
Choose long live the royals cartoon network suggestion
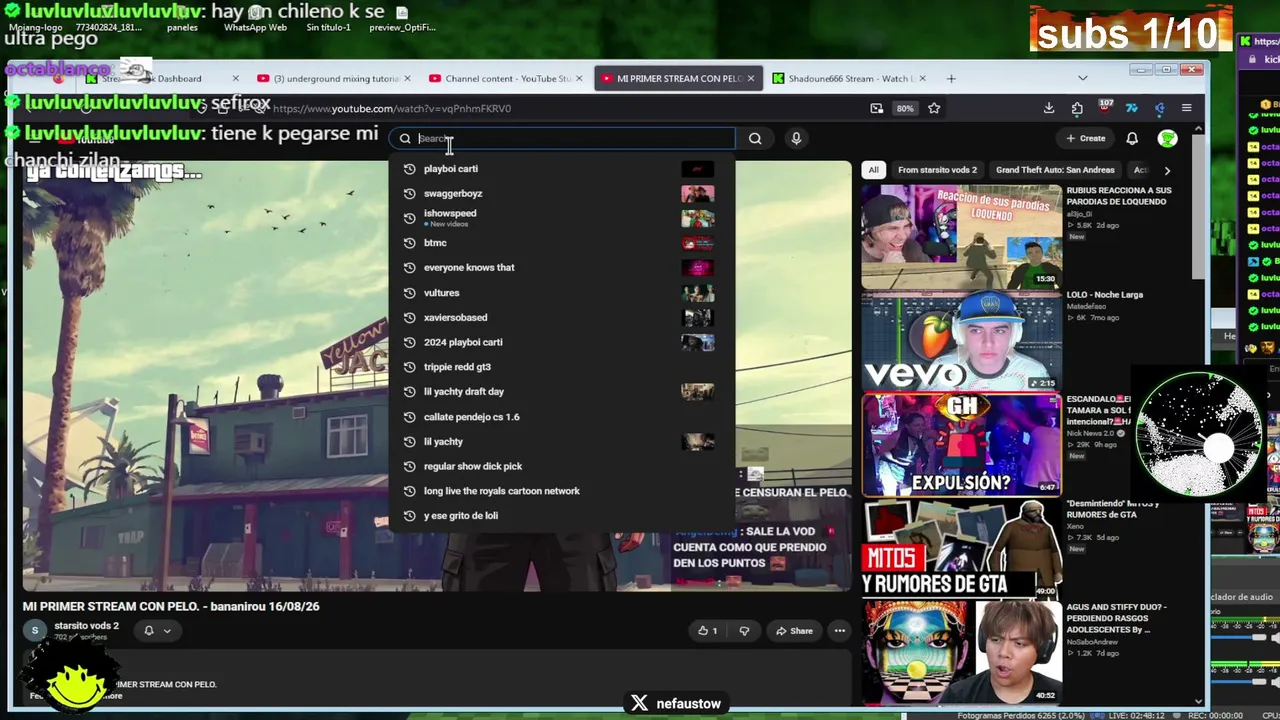point(562,491)
